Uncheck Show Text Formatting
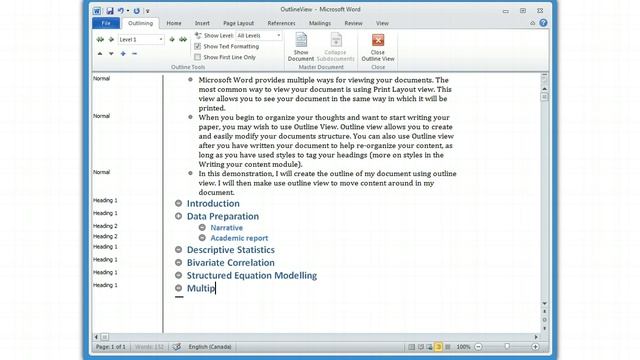Screen dimensions: 640x360 198,47
